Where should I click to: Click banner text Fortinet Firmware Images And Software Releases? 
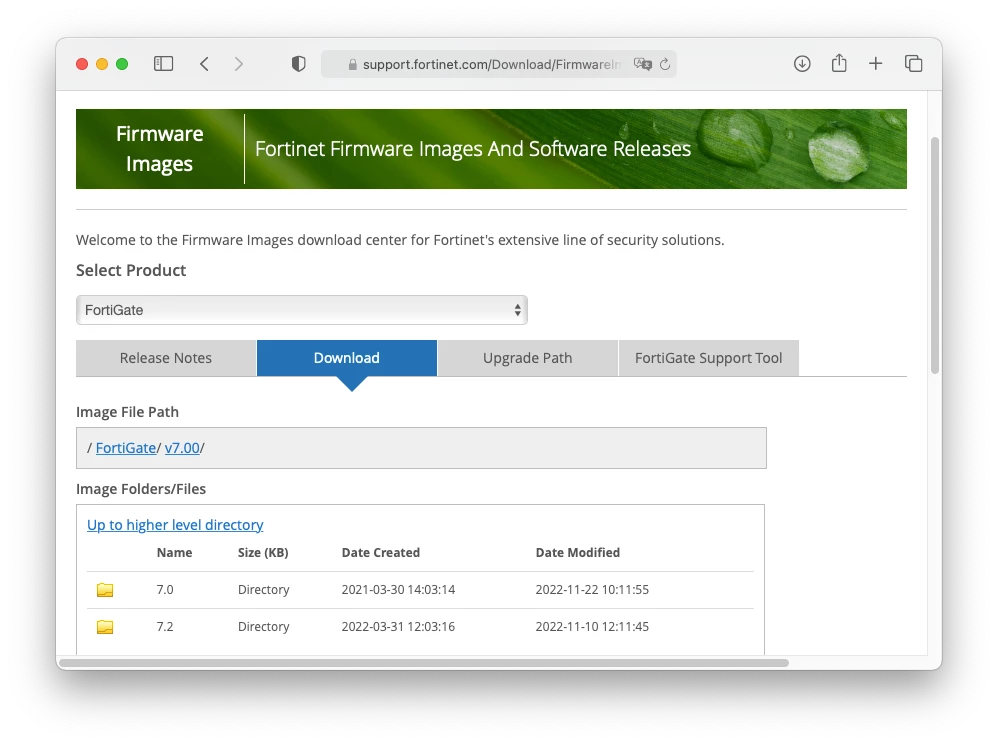[473, 149]
